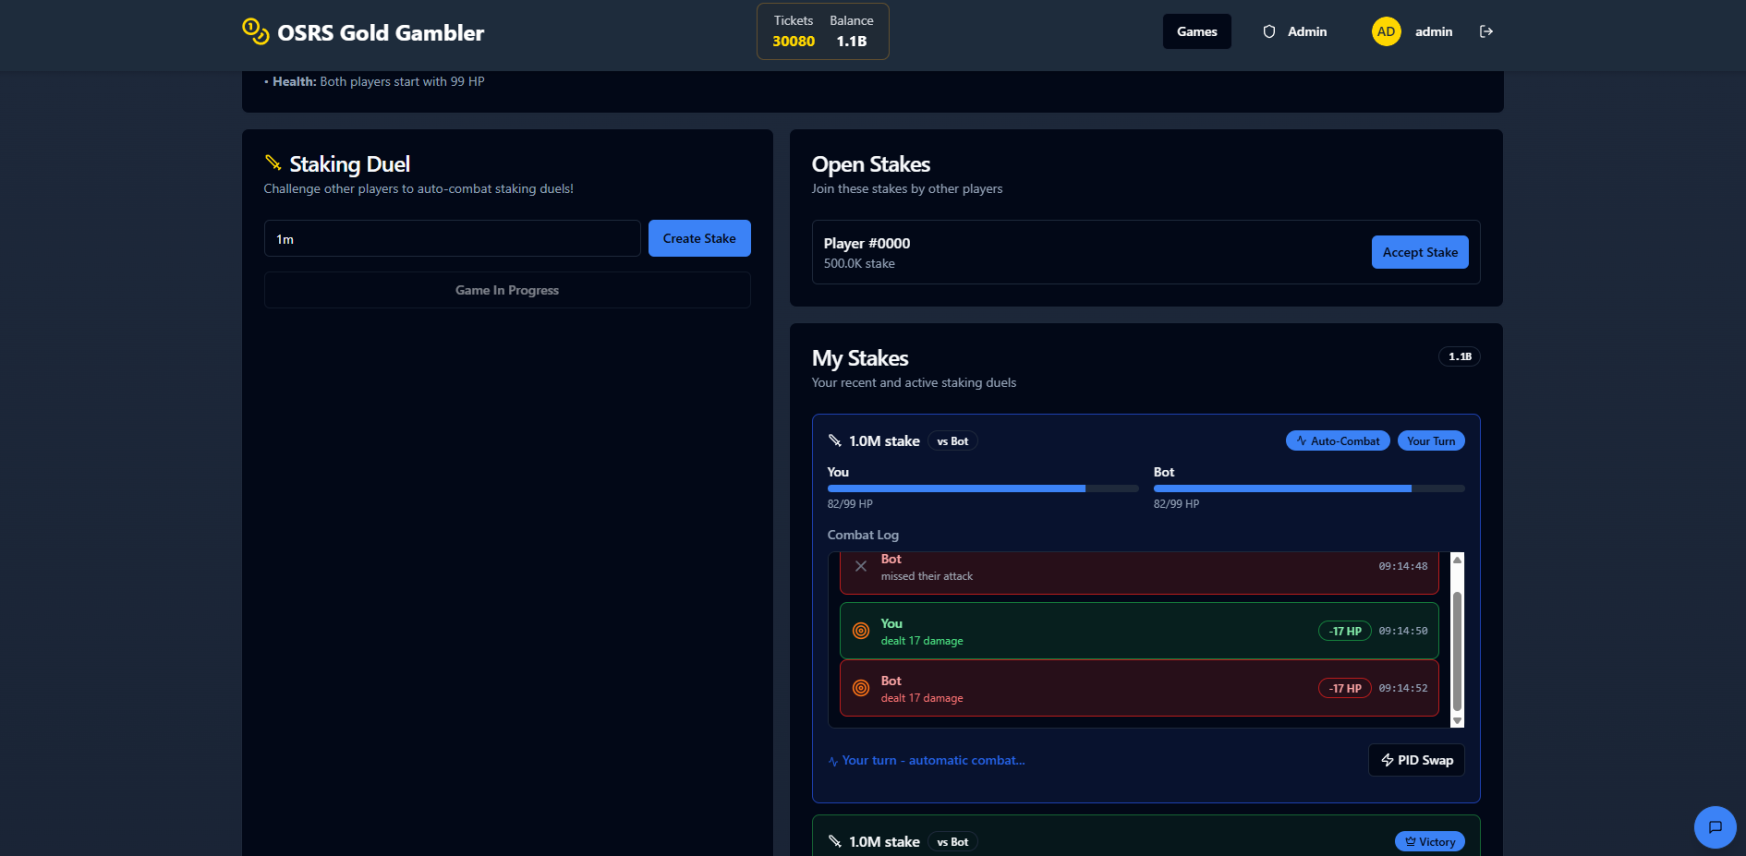Click the vs Bot tag on Victory stake
Viewport: 1746px width, 856px height.
tap(952, 842)
